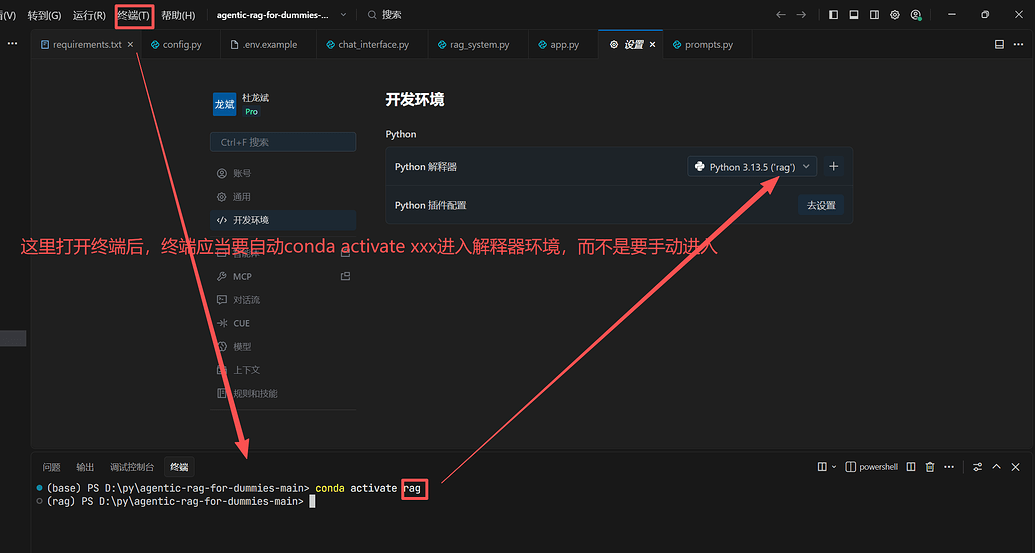
Task: Focus the Ctrl+F 搜索 settings search field
Action: pos(283,142)
